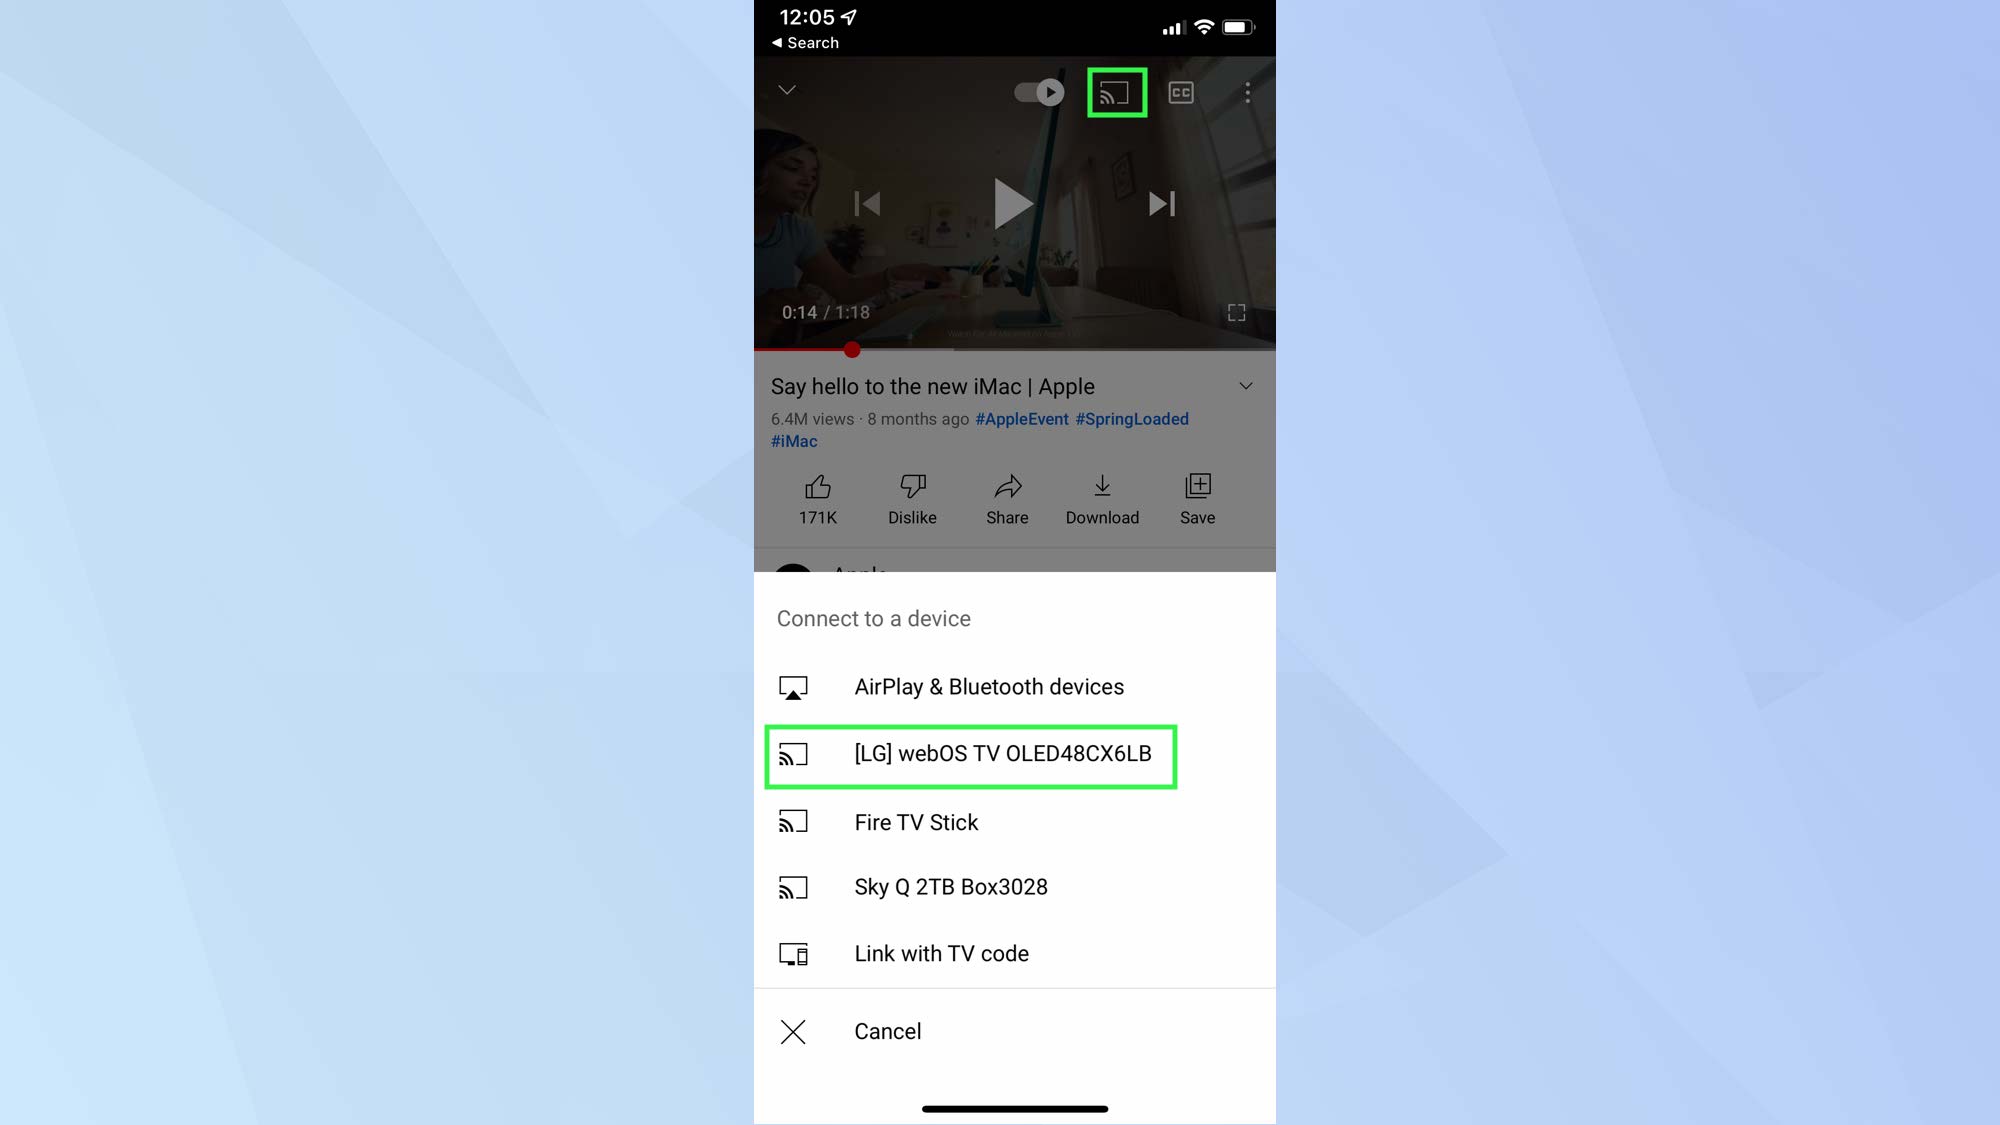The image size is (2000, 1125).
Task: Collapse the YouTube video player arrow
Action: click(x=786, y=88)
